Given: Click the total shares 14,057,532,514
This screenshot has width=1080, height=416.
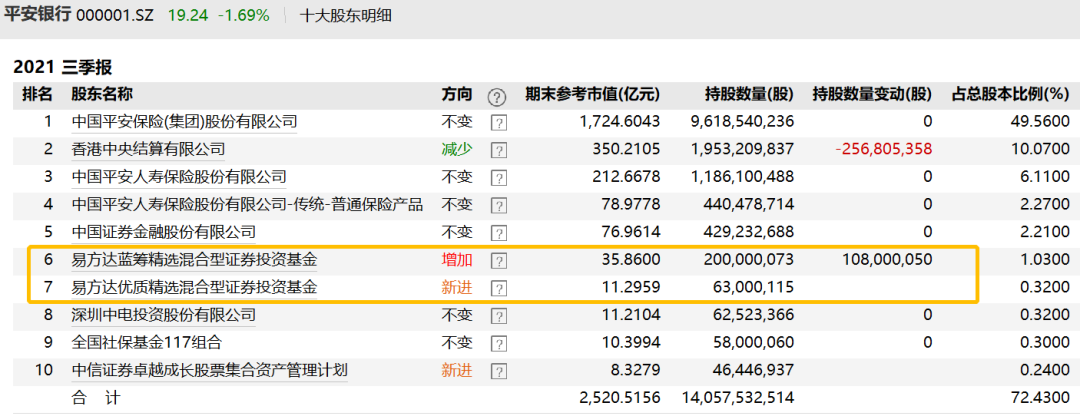Looking at the screenshot, I should point(738,398).
